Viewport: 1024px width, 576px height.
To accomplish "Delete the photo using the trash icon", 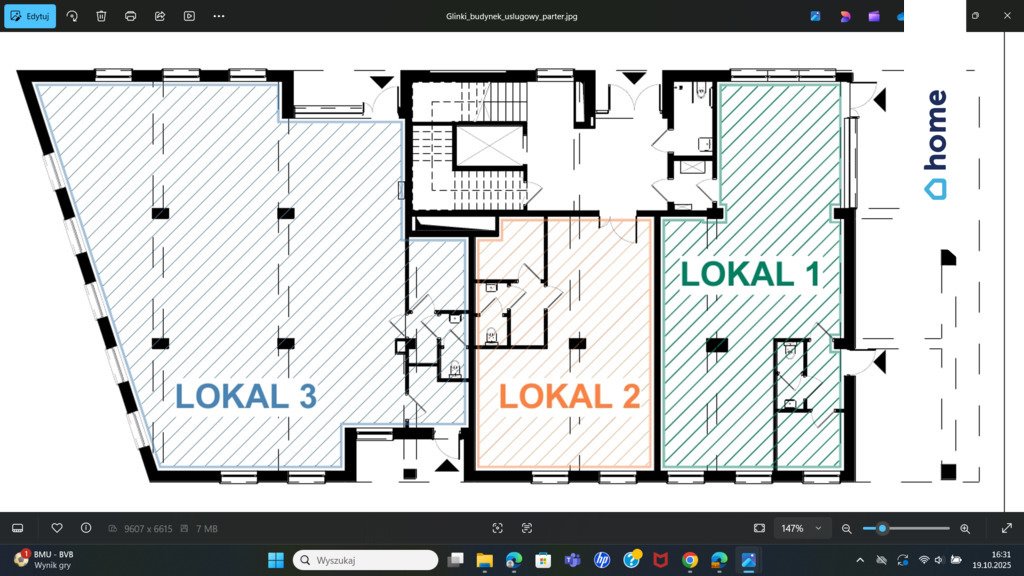I will click(x=101, y=16).
